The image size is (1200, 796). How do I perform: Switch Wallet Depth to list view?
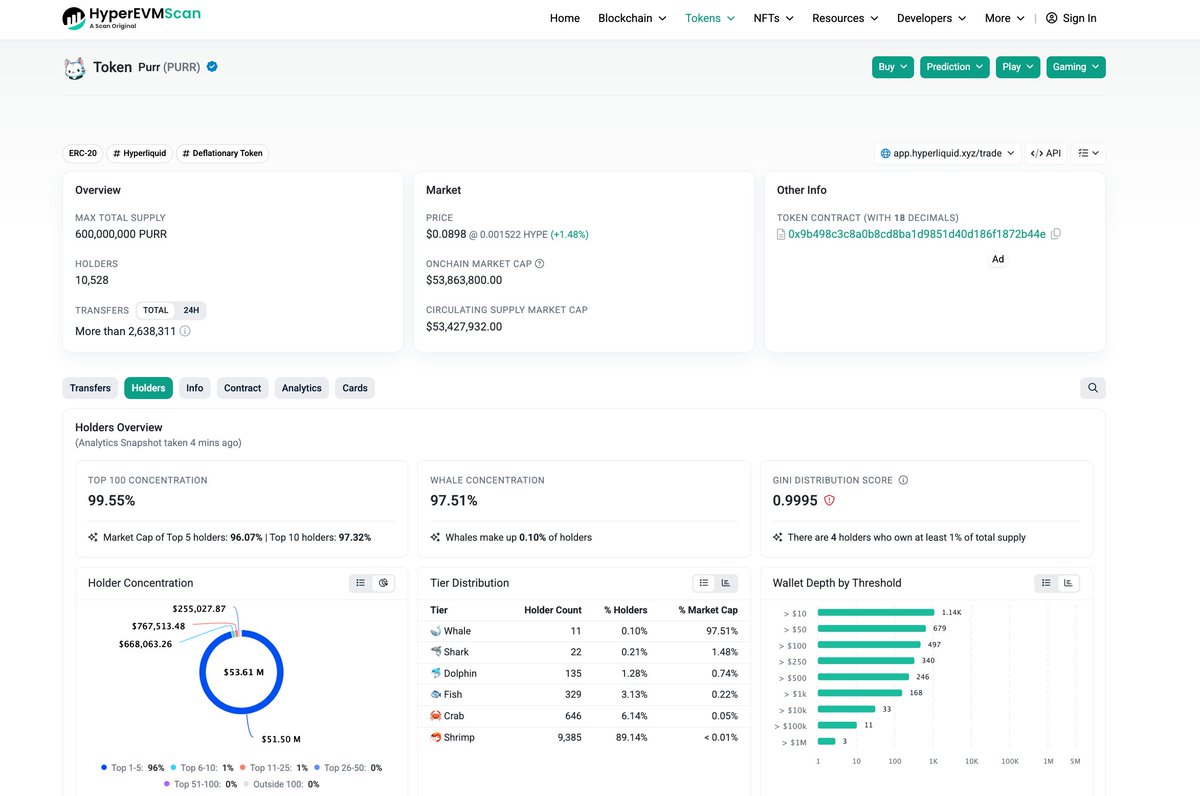click(x=1046, y=583)
